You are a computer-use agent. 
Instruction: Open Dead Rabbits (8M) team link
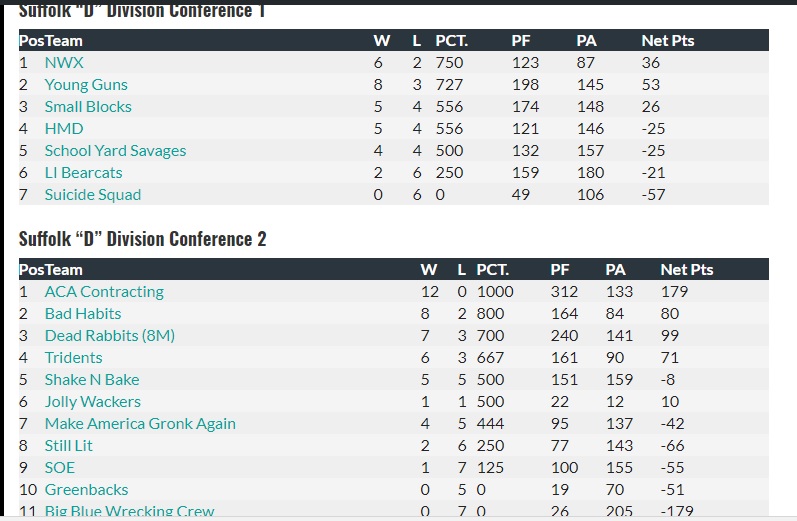109,336
